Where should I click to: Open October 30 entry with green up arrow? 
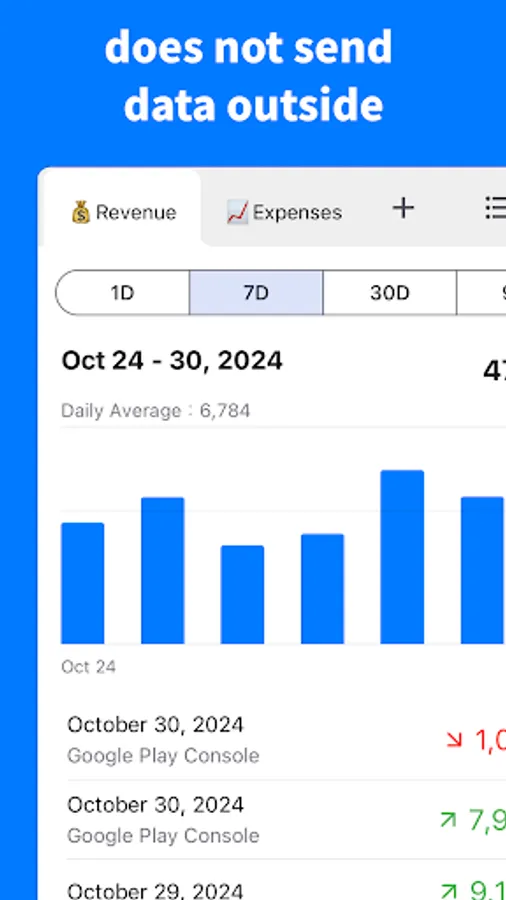[x=286, y=820]
